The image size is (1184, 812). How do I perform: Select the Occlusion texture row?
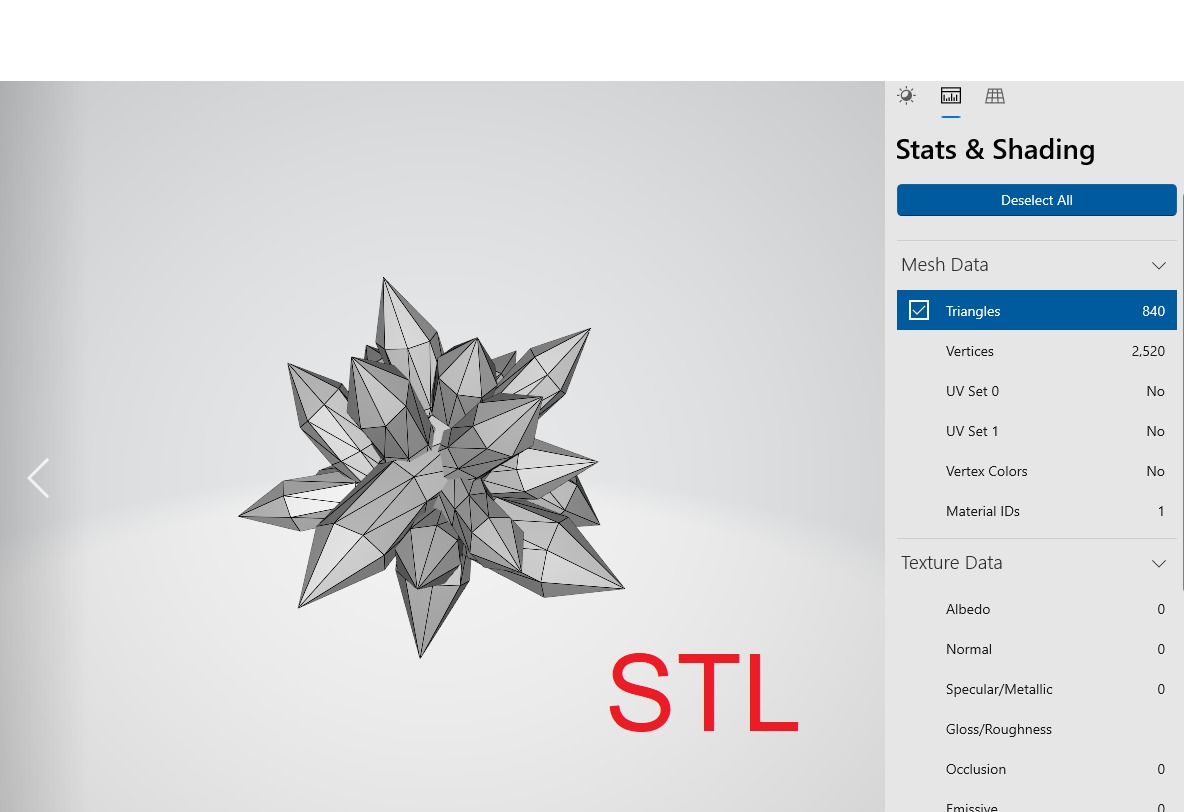click(1036, 770)
